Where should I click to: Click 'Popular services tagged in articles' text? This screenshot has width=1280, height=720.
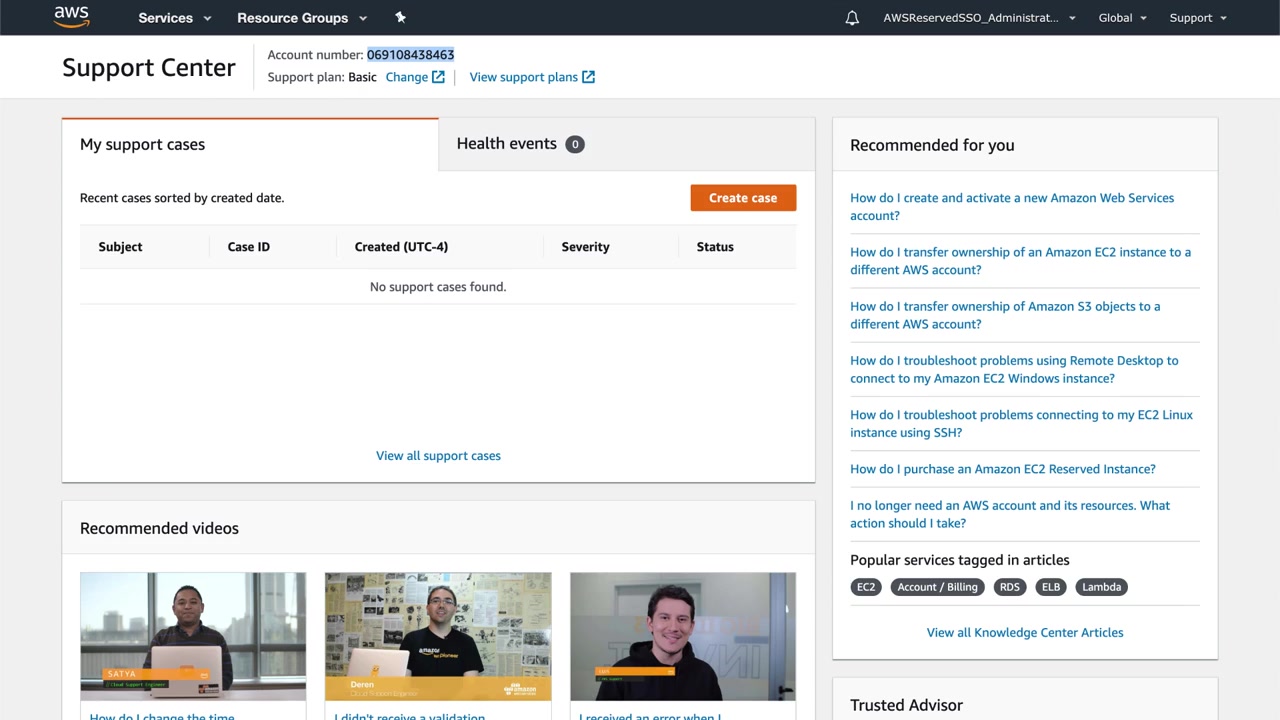coord(960,560)
